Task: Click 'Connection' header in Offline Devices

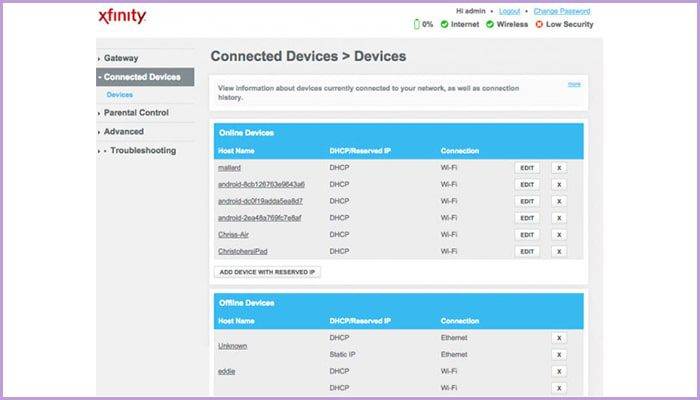Action: (x=460, y=321)
